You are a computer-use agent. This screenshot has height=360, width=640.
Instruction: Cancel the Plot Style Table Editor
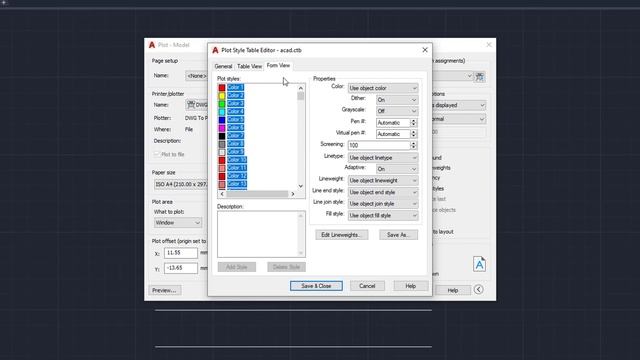367,286
